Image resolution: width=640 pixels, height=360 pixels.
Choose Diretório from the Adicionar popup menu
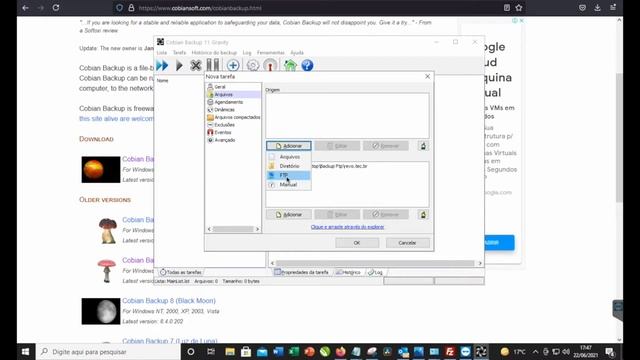point(289,166)
